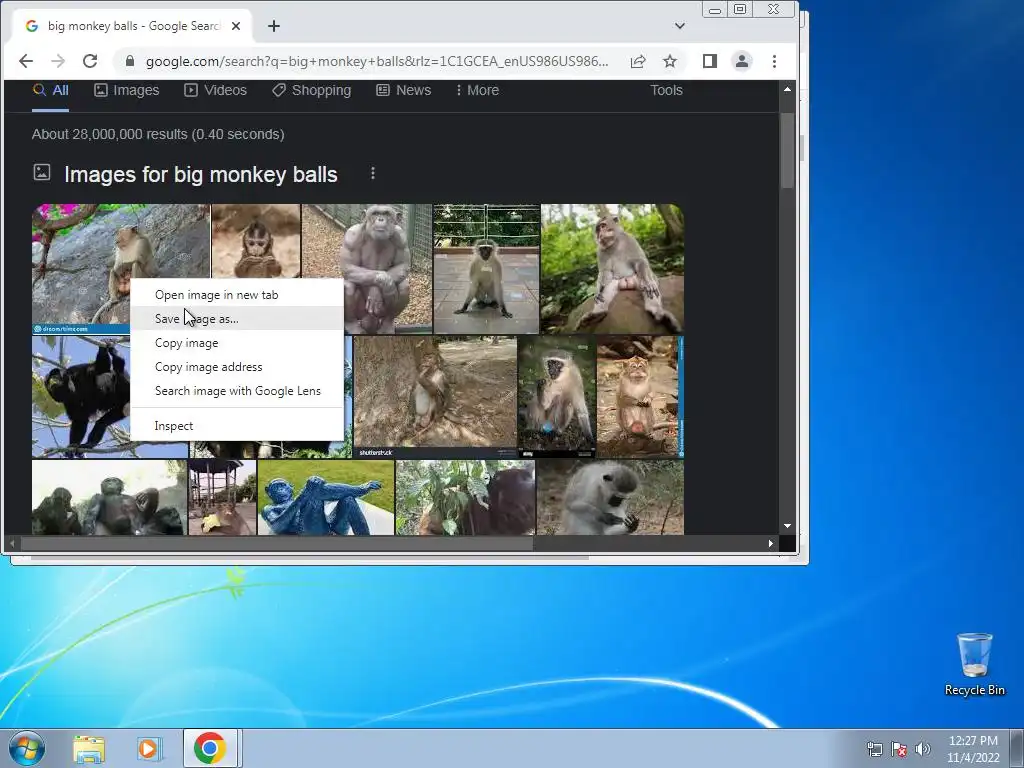This screenshot has width=1024, height=768.
Task: Click the page vertical scroll thumb
Action: click(787, 151)
